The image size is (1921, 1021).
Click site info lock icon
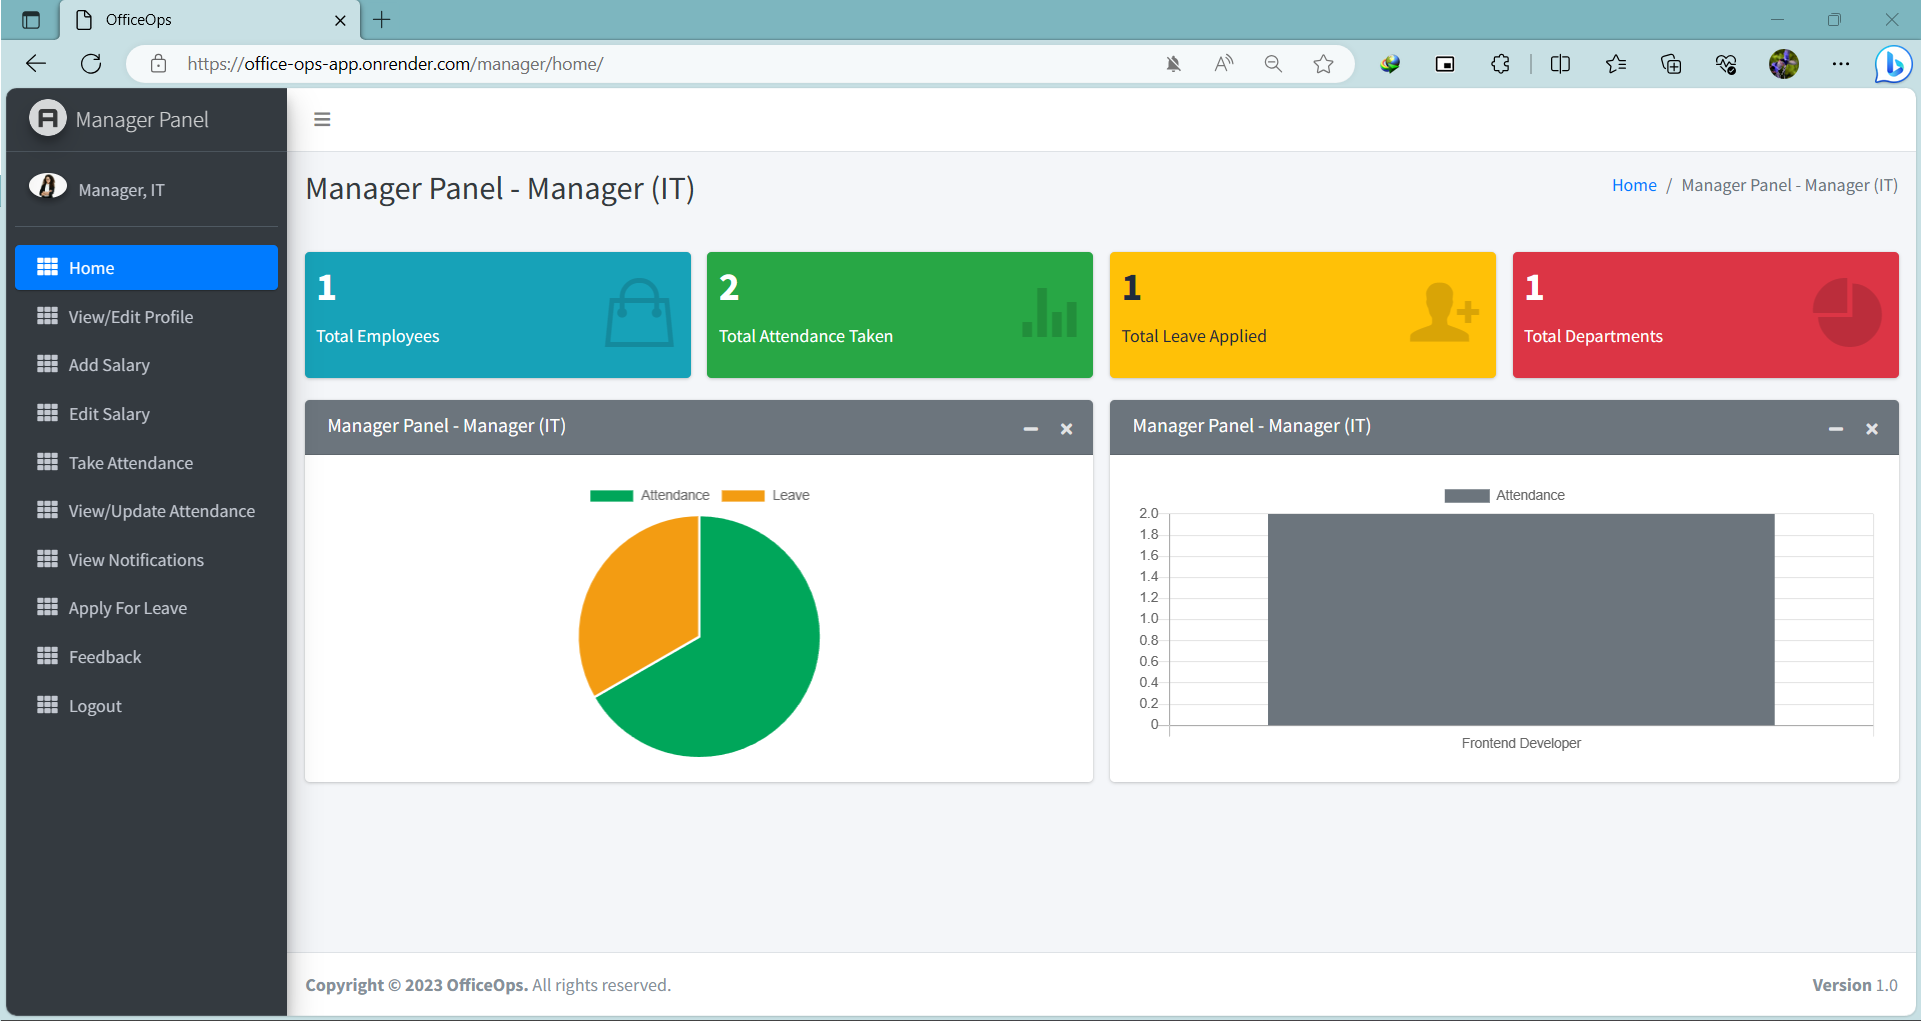tap(158, 64)
